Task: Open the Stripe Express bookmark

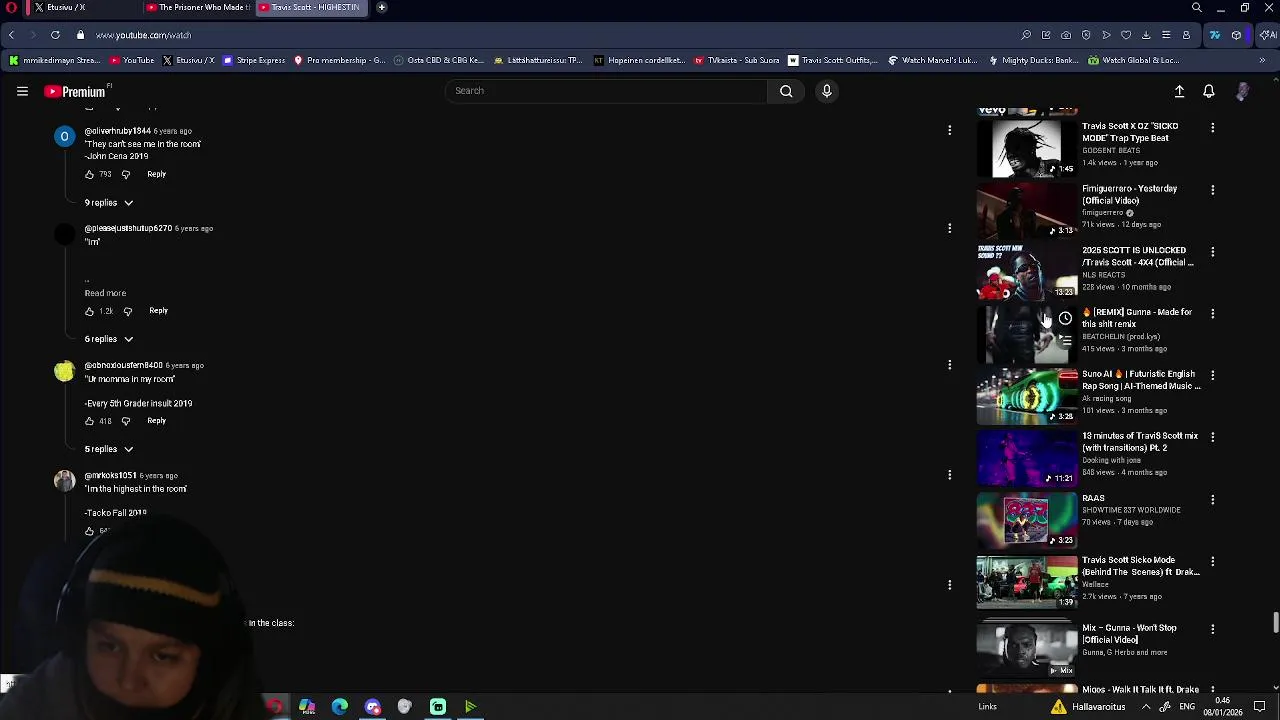Action: point(254,60)
